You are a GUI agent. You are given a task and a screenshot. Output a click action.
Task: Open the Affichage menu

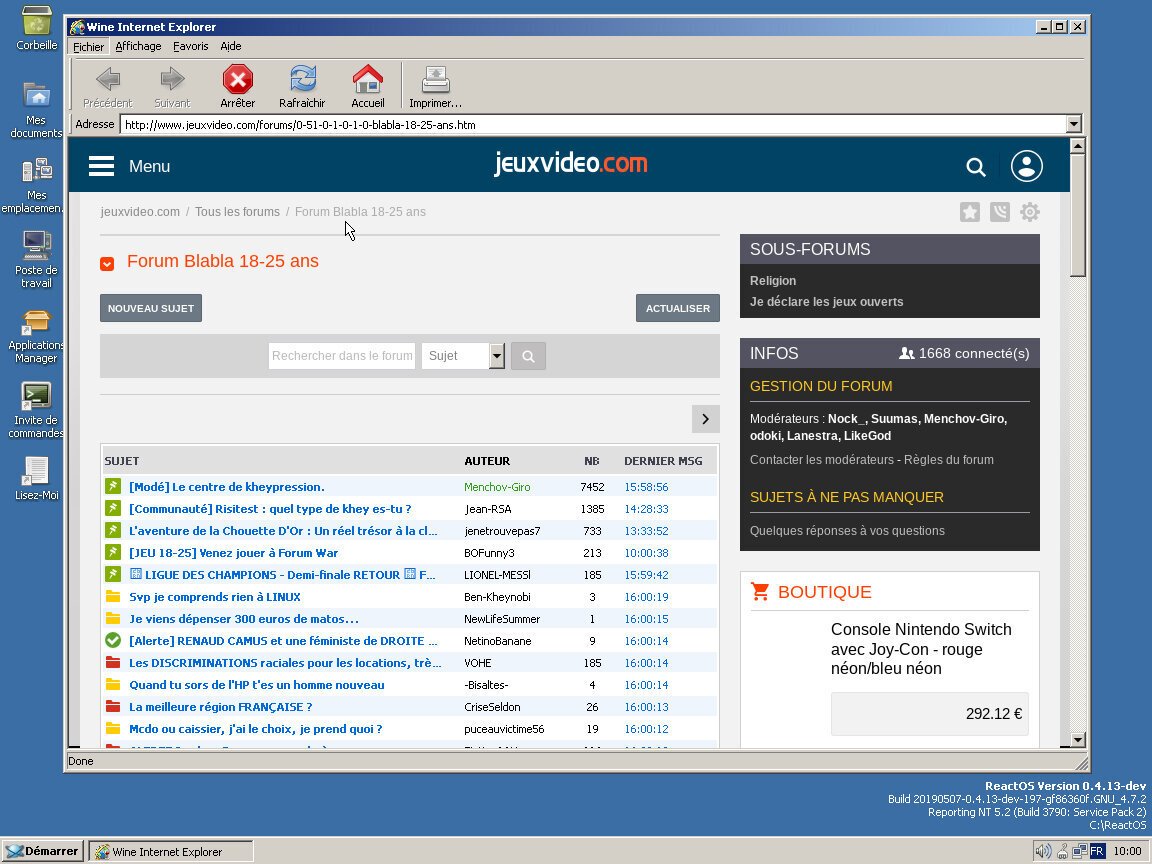138,46
